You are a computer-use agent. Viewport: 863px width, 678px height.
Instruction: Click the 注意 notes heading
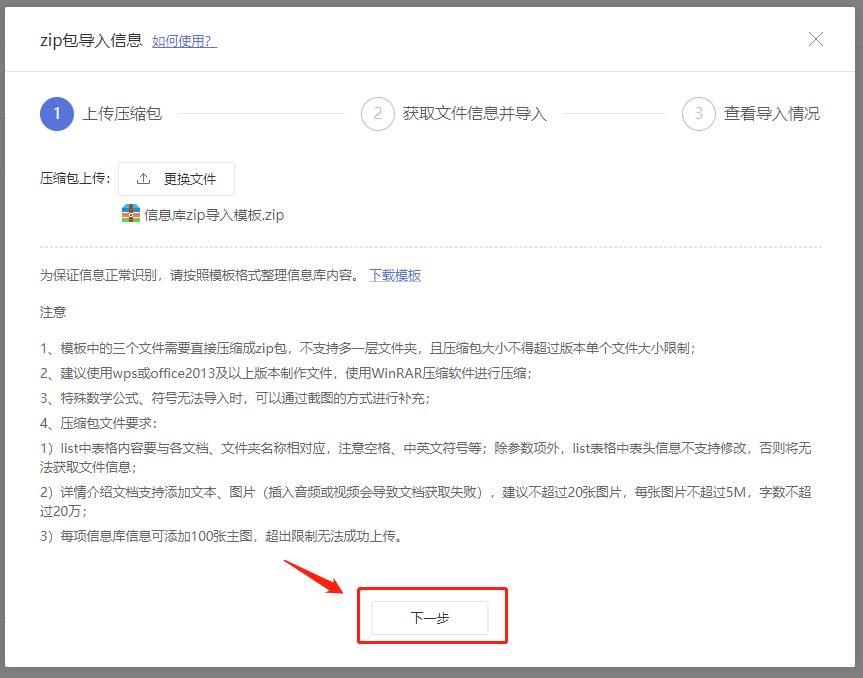click(53, 312)
